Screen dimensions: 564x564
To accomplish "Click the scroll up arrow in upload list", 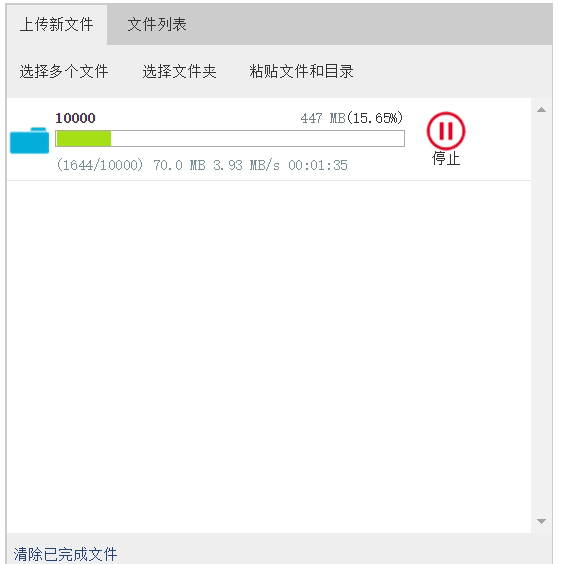I will tap(541, 110).
